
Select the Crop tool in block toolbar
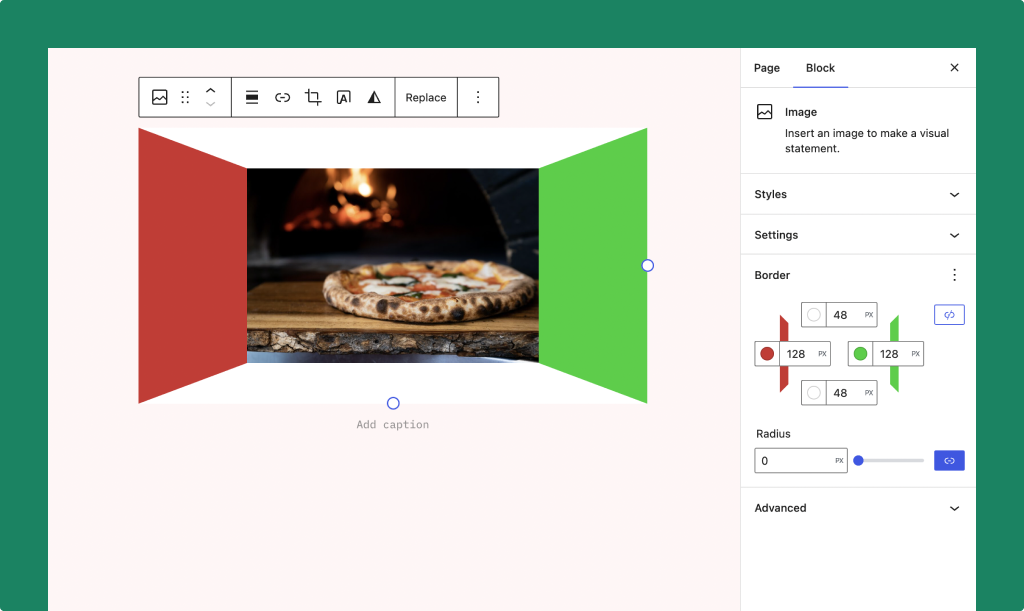[x=313, y=97]
